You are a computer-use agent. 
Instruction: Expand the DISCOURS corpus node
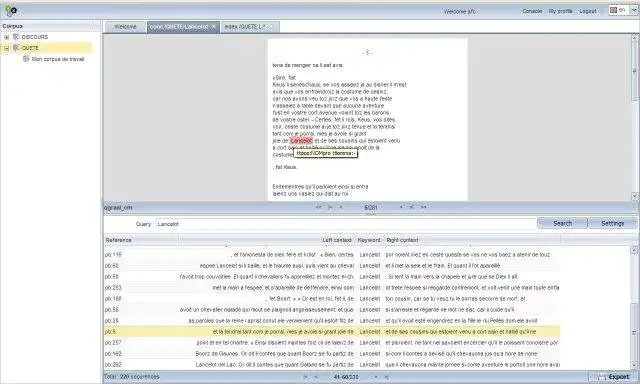(x=7, y=37)
